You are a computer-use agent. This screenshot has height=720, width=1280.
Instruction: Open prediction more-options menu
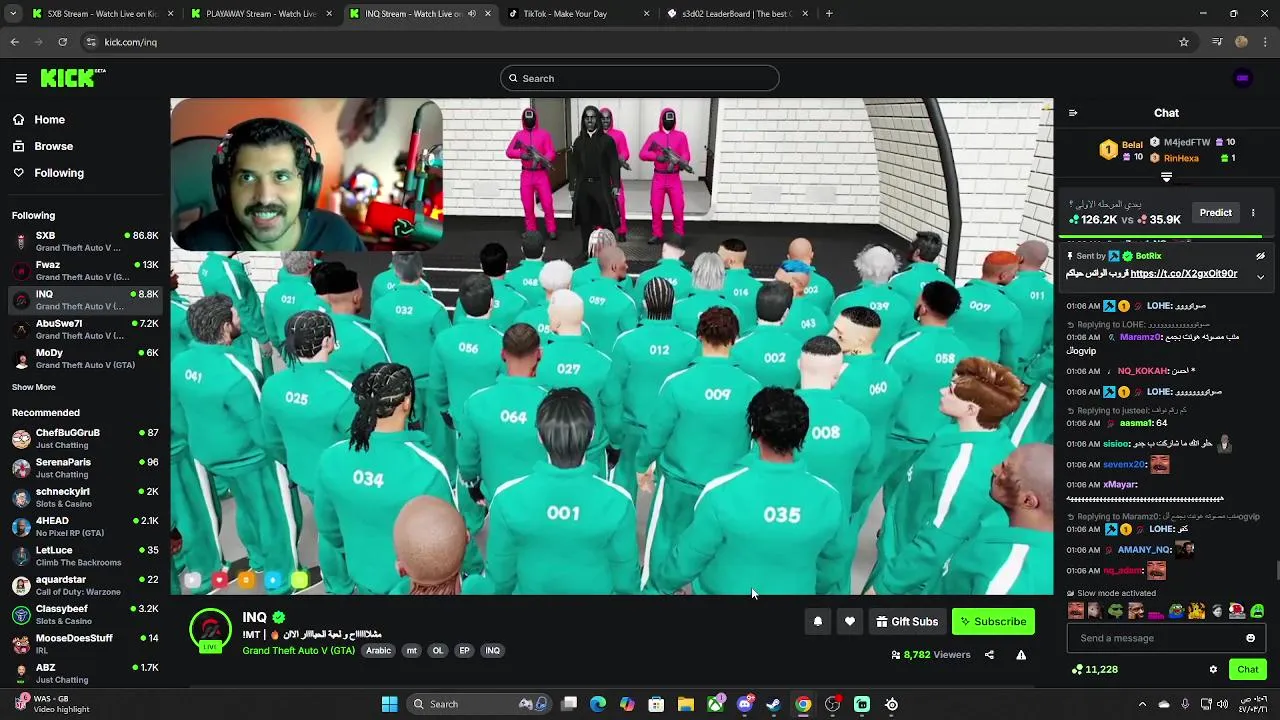point(1253,212)
